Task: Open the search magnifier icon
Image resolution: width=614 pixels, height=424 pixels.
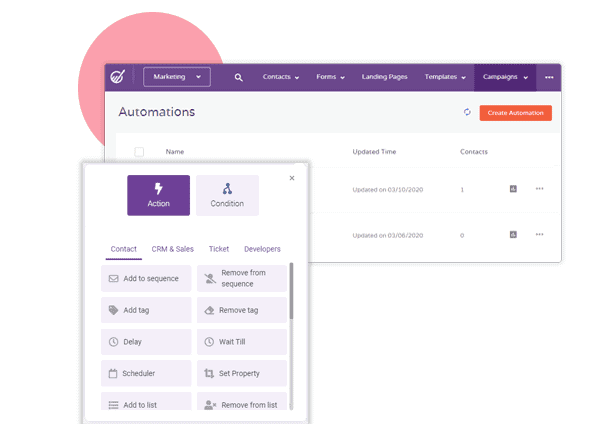Action: pos(238,78)
